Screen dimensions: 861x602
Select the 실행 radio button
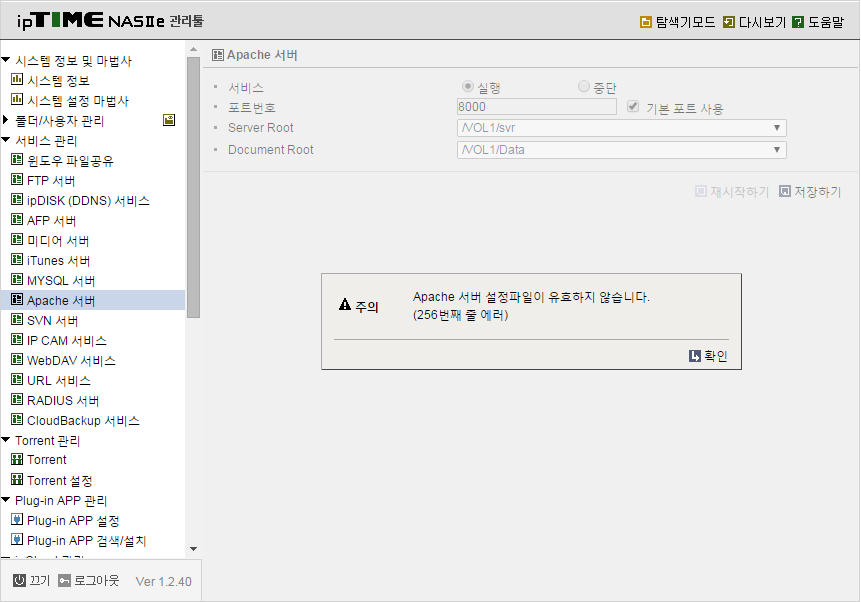[468, 86]
